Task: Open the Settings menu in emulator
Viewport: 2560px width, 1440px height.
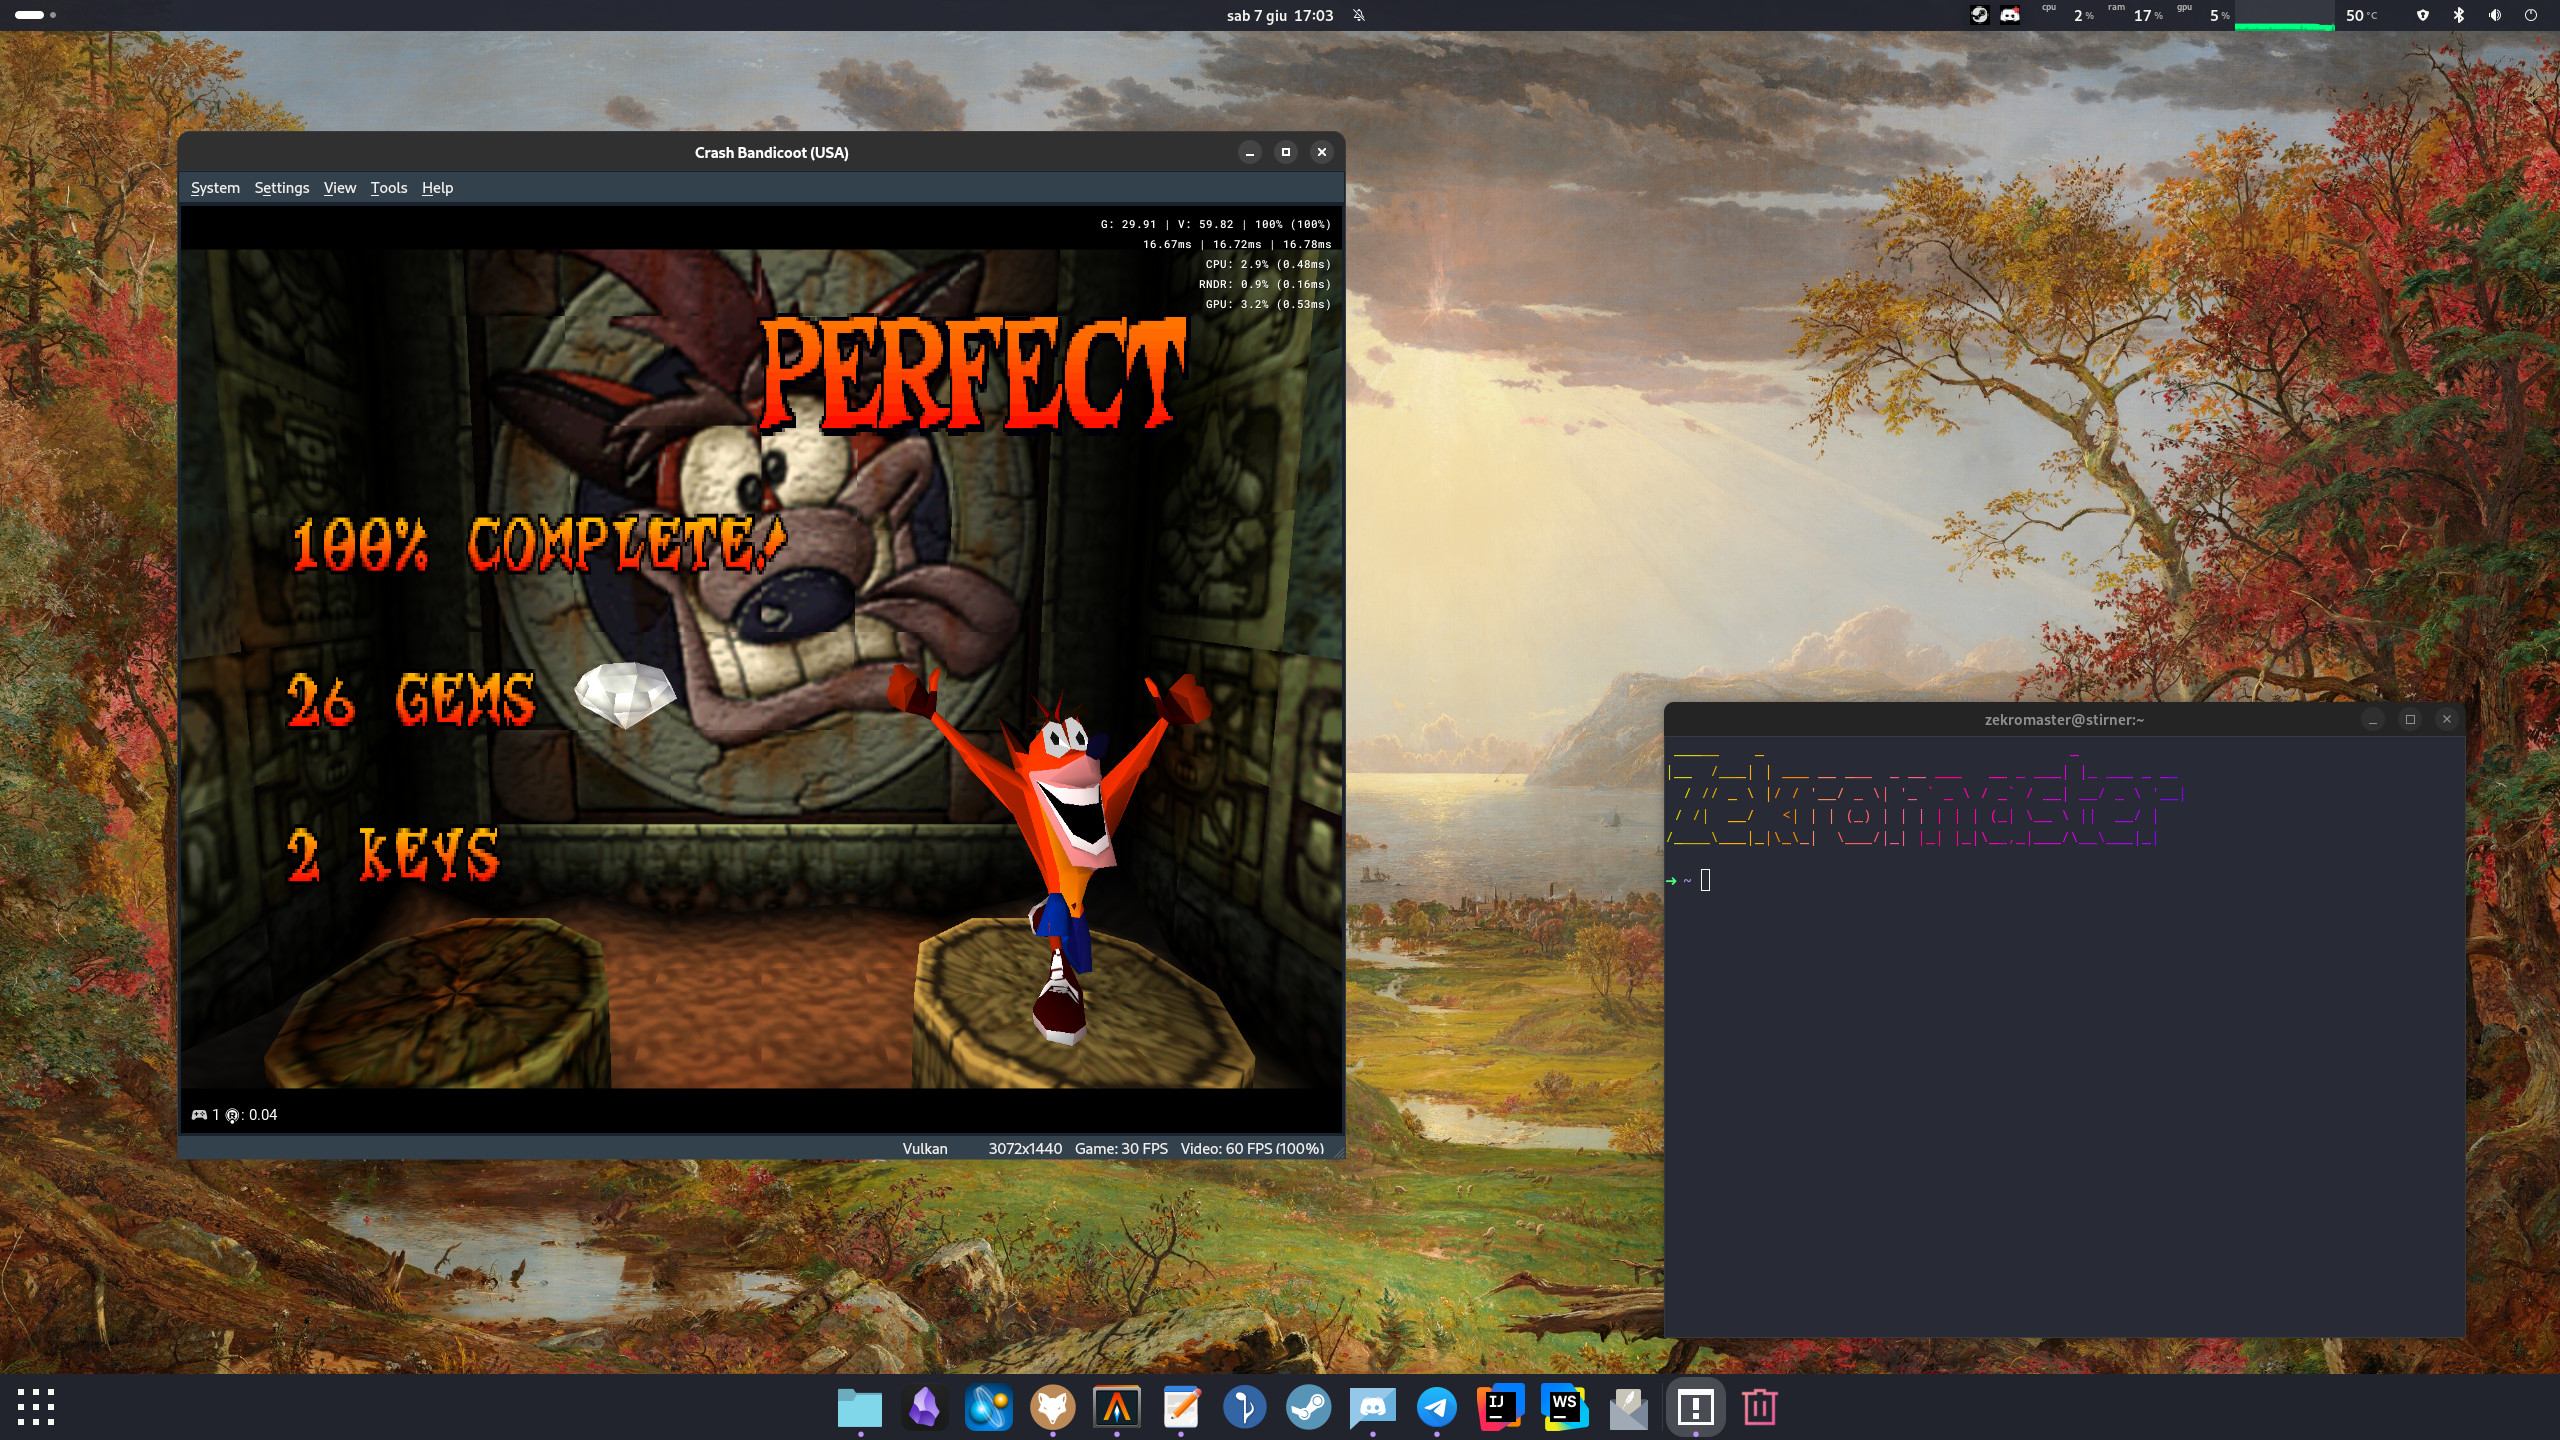Action: [281, 188]
